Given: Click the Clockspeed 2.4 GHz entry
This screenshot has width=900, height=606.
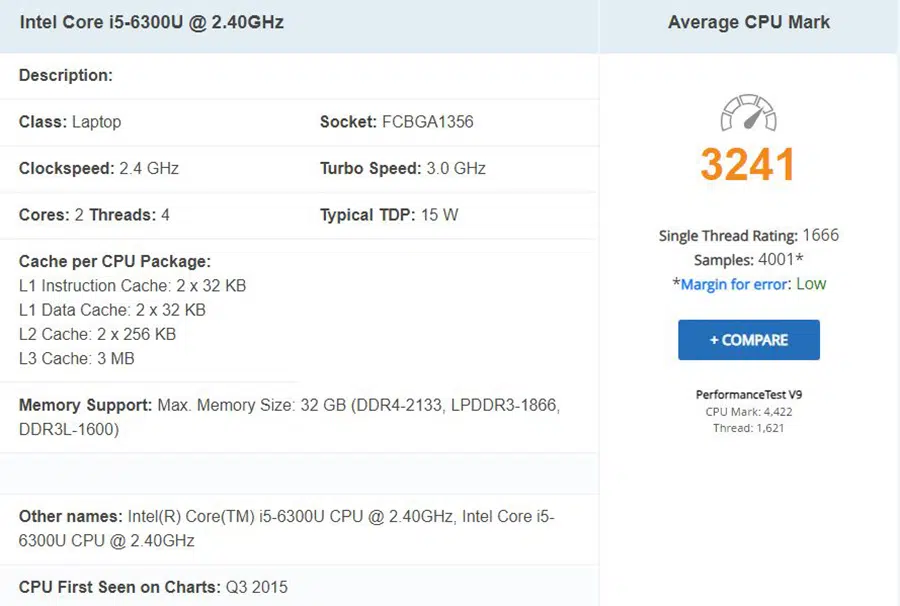Looking at the screenshot, I should [x=99, y=168].
